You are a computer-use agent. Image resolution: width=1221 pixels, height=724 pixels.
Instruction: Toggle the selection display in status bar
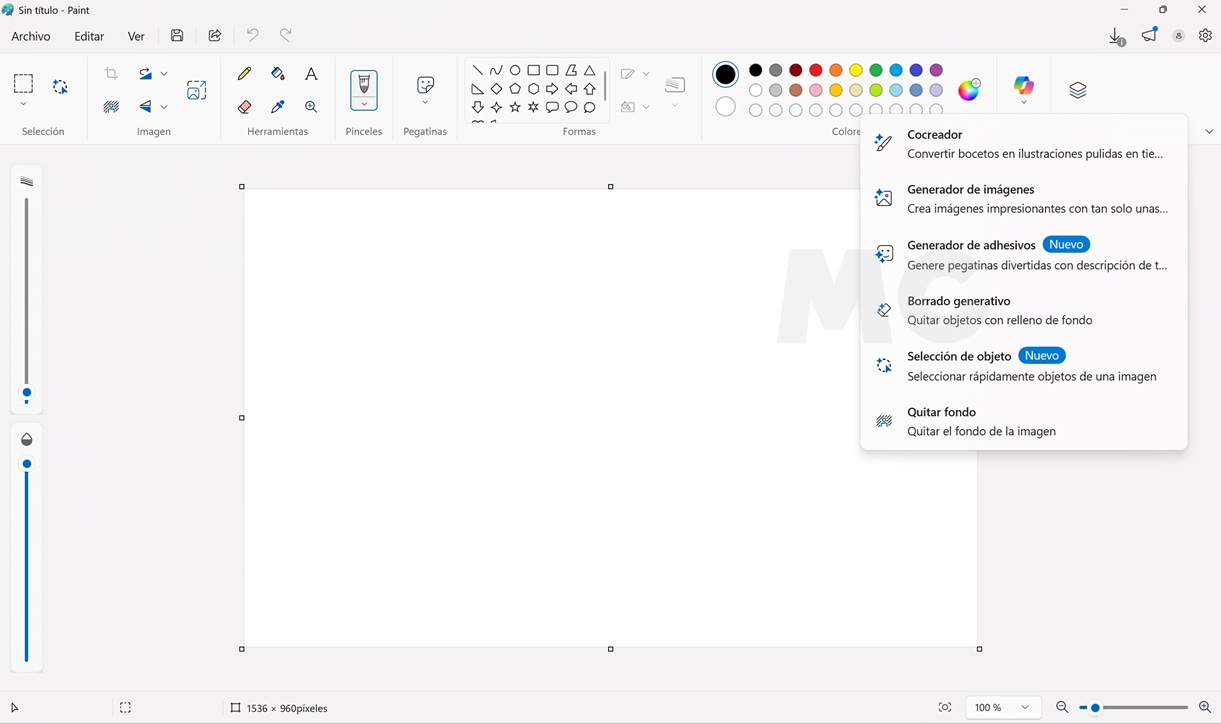click(125, 708)
